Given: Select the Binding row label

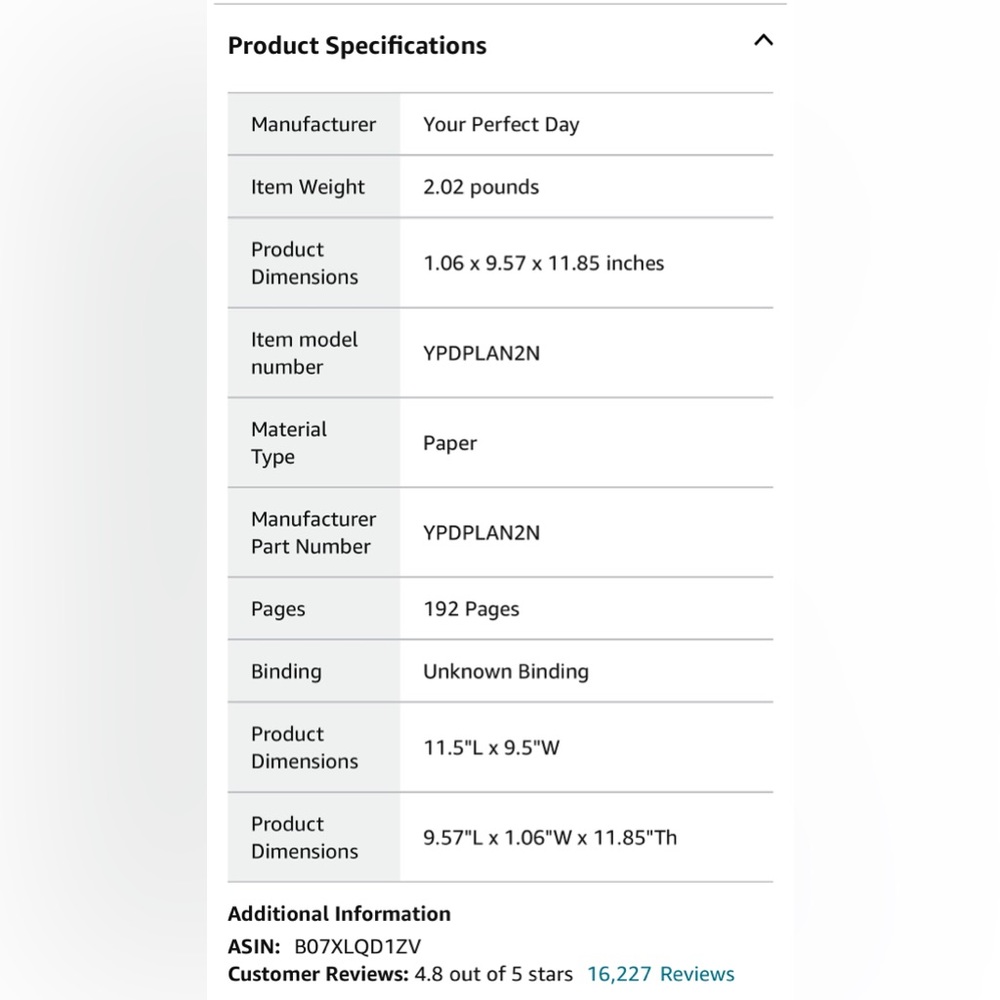Looking at the screenshot, I should pos(286,672).
